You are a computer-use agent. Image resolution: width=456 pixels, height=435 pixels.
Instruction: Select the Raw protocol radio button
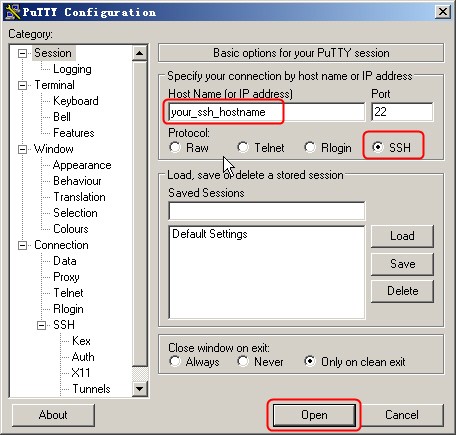(x=175, y=147)
